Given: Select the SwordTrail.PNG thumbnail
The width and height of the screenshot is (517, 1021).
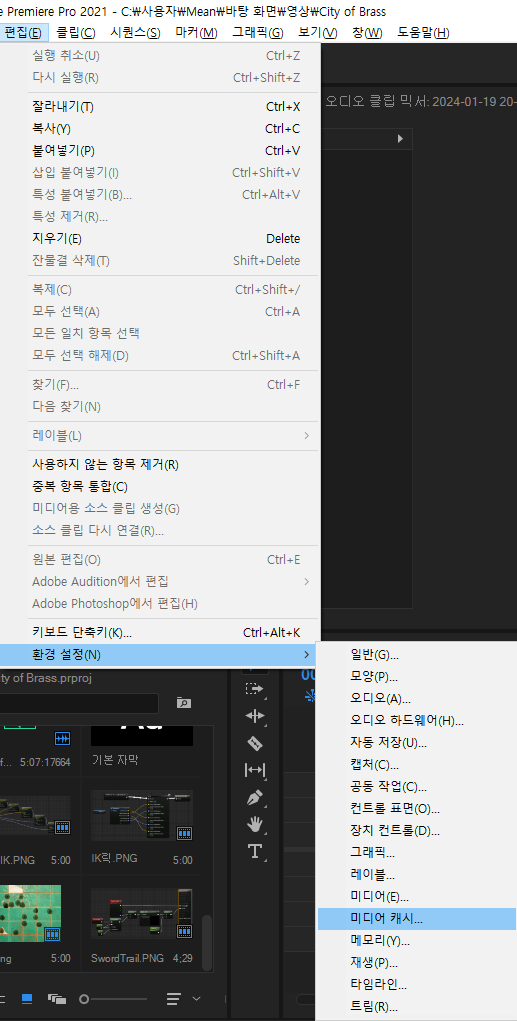Looking at the screenshot, I should (141, 915).
